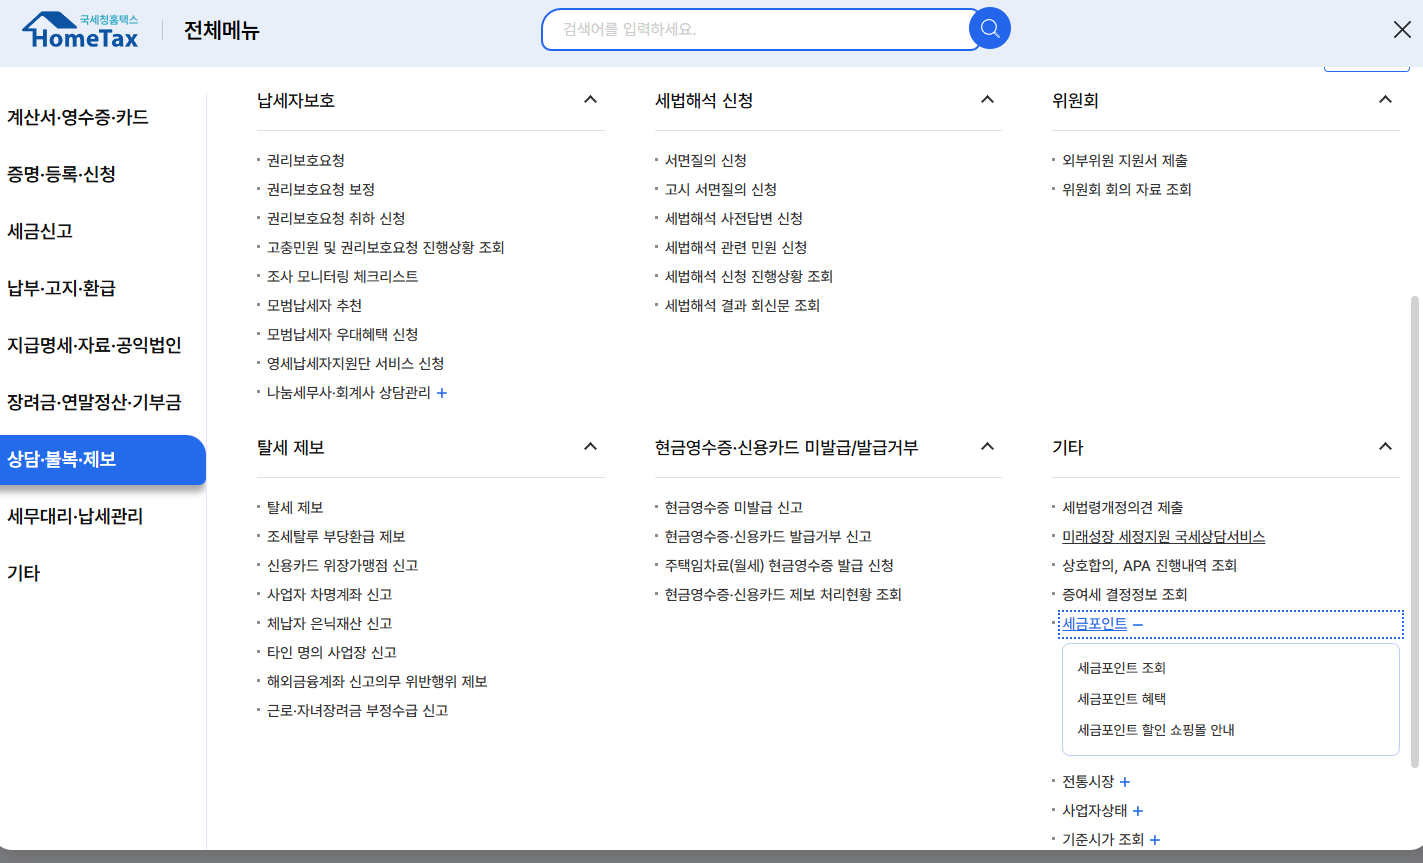Collapse the 납세자보호 section
Viewport: 1423px width, 863px height.
pyautogui.click(x=590, y=99)
